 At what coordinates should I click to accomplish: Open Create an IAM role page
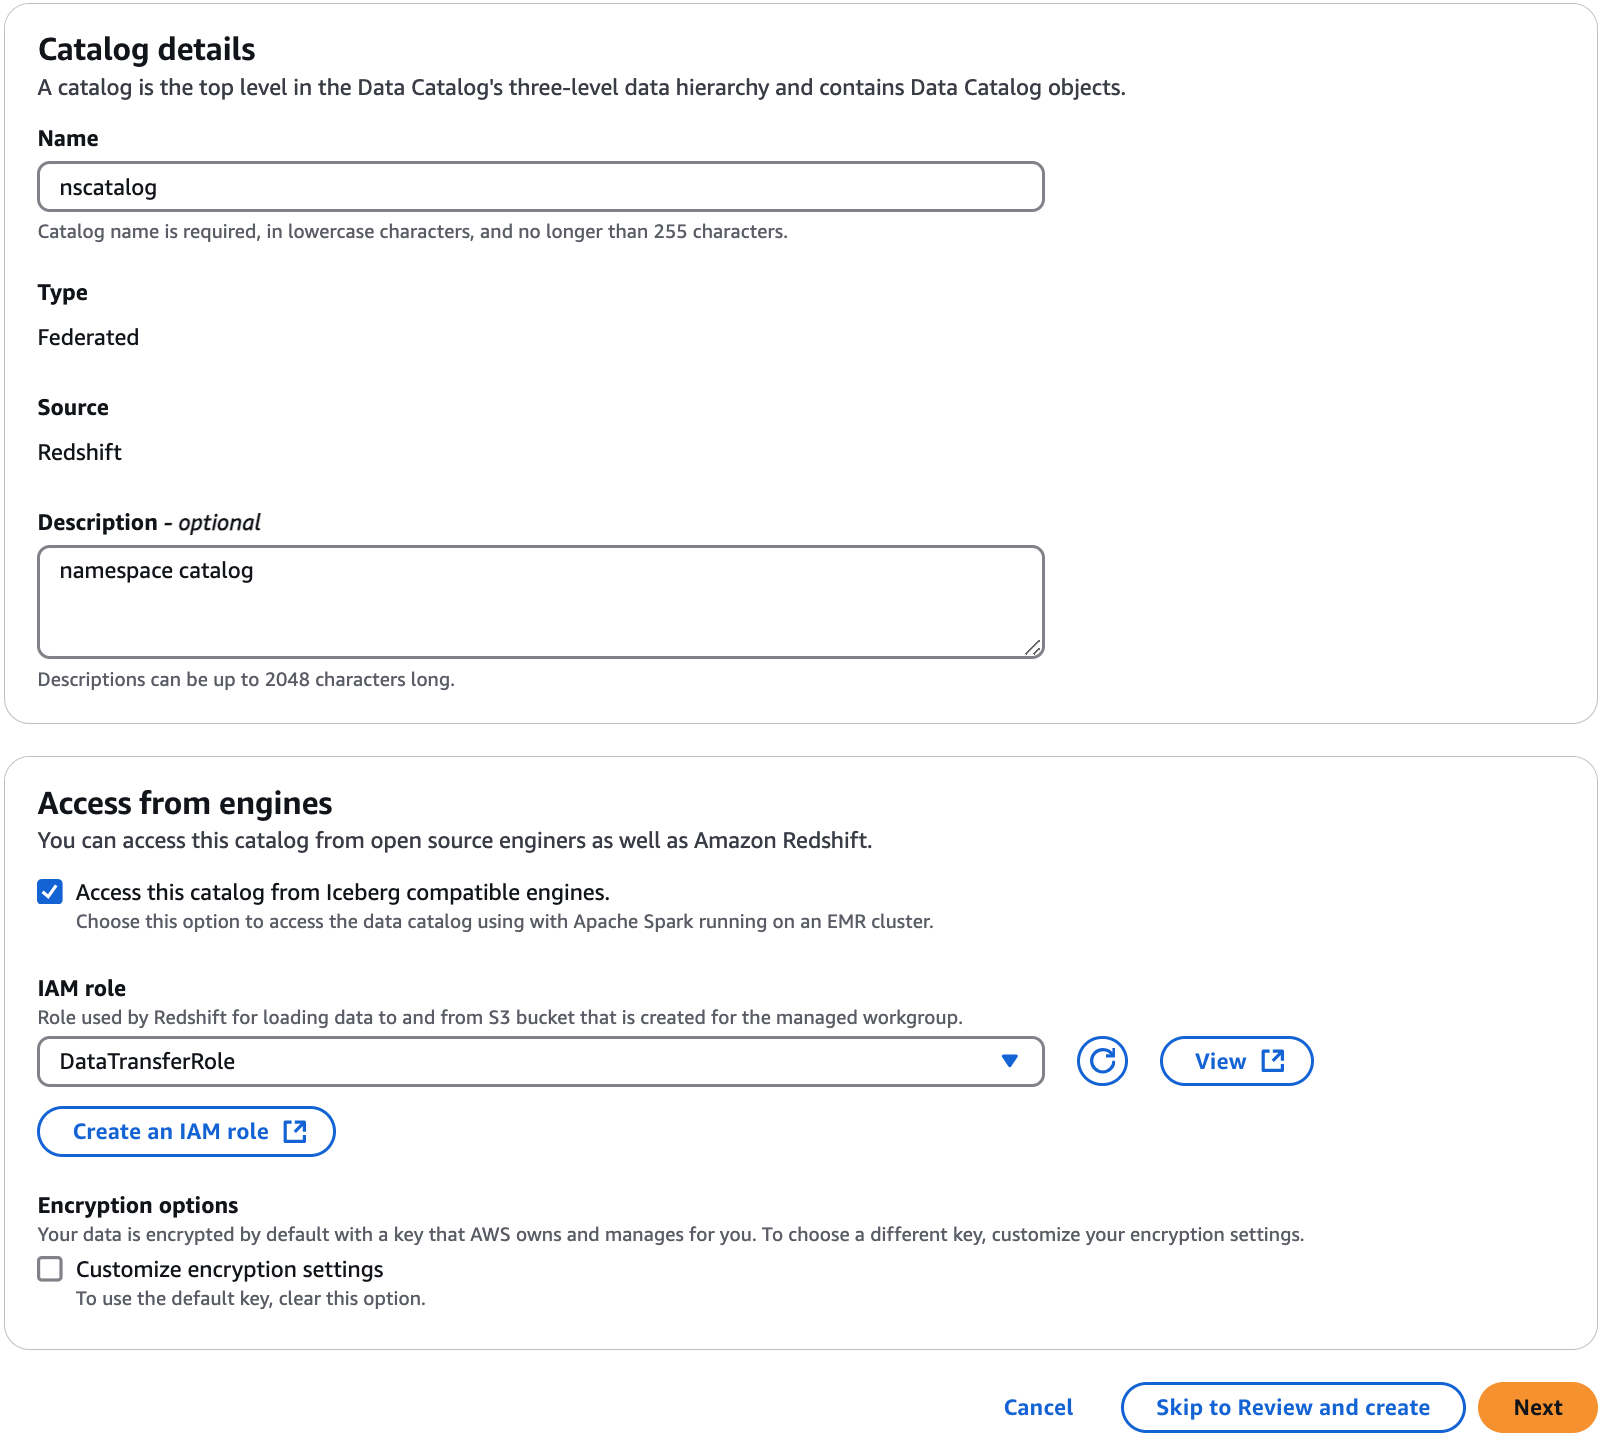tap(185, 1131)
